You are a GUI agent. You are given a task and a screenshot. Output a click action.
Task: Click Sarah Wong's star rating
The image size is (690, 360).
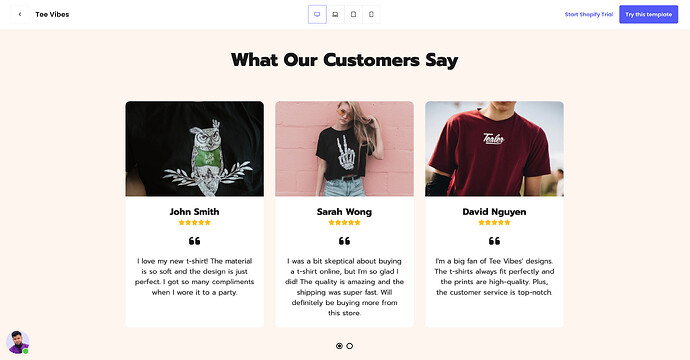tap(345, 223)
